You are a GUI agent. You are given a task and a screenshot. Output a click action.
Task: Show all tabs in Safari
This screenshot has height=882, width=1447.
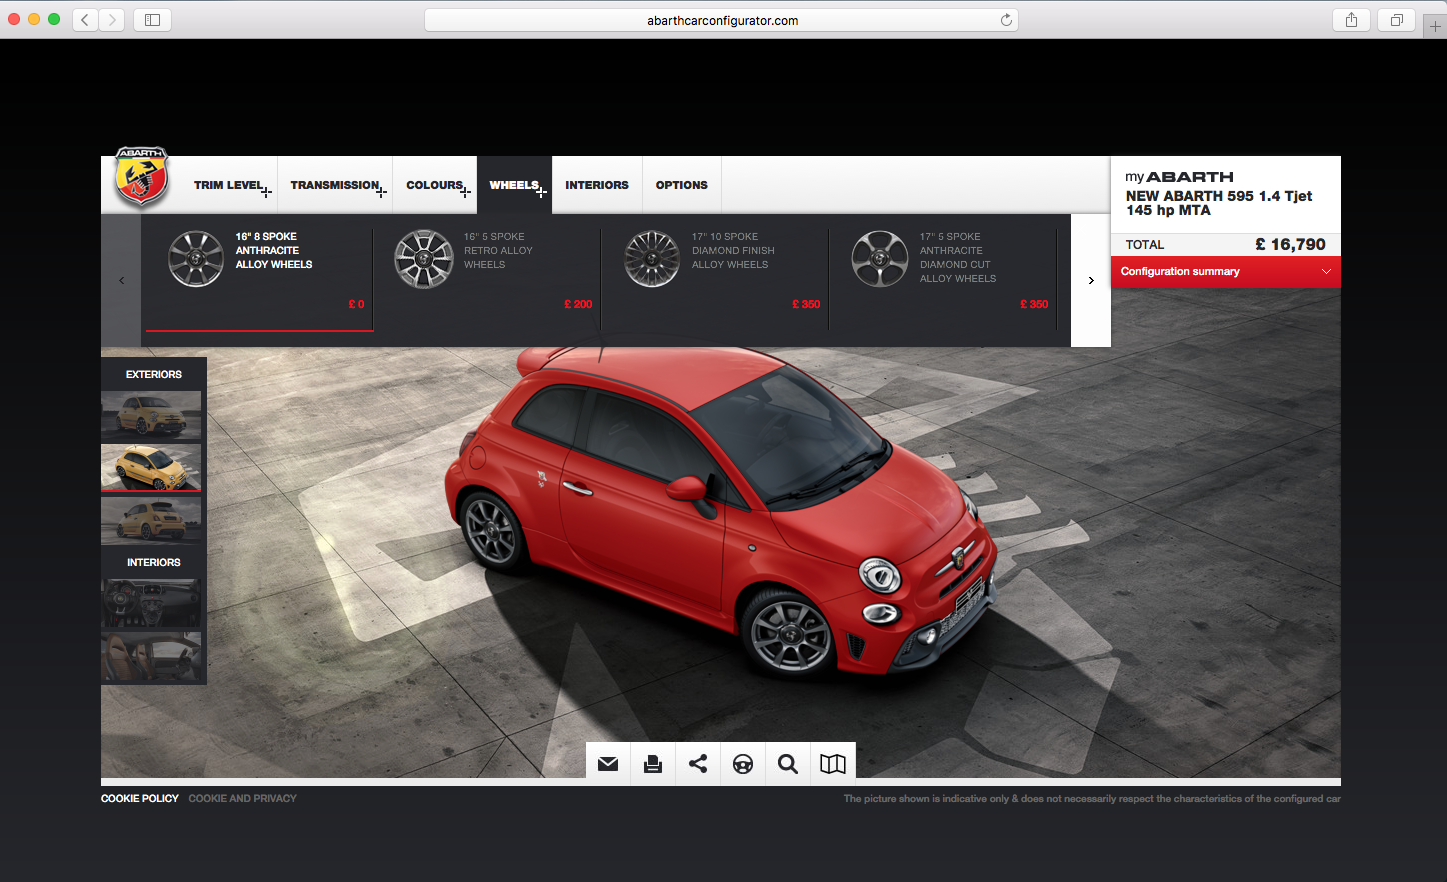1396,19
